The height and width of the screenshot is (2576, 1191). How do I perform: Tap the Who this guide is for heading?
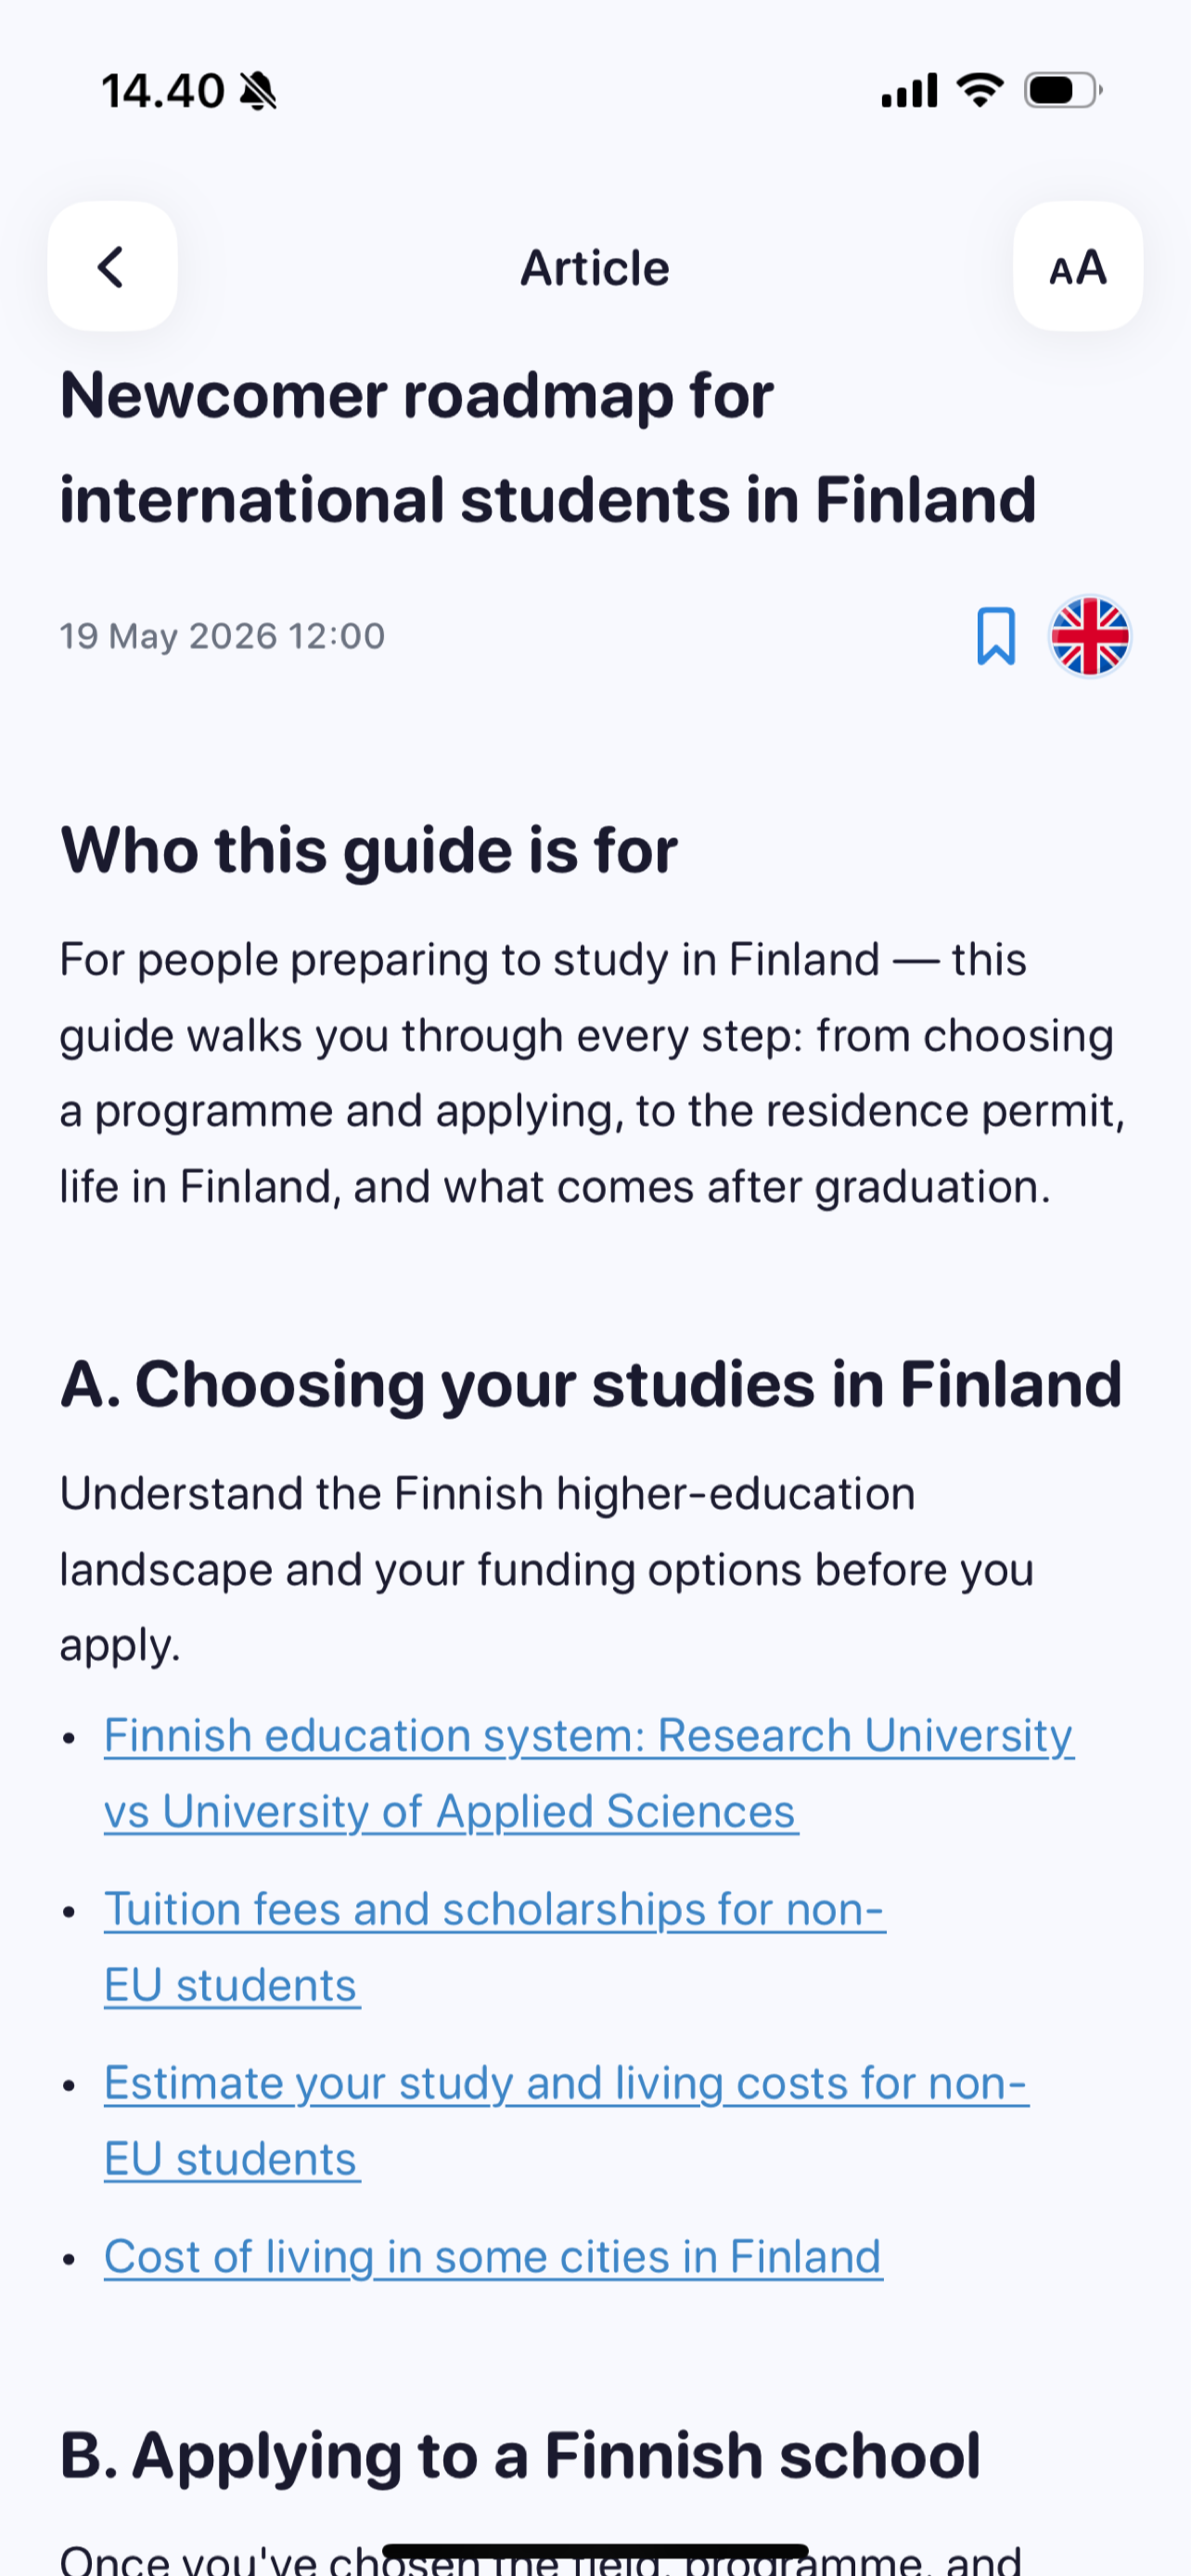pos(369,851)
